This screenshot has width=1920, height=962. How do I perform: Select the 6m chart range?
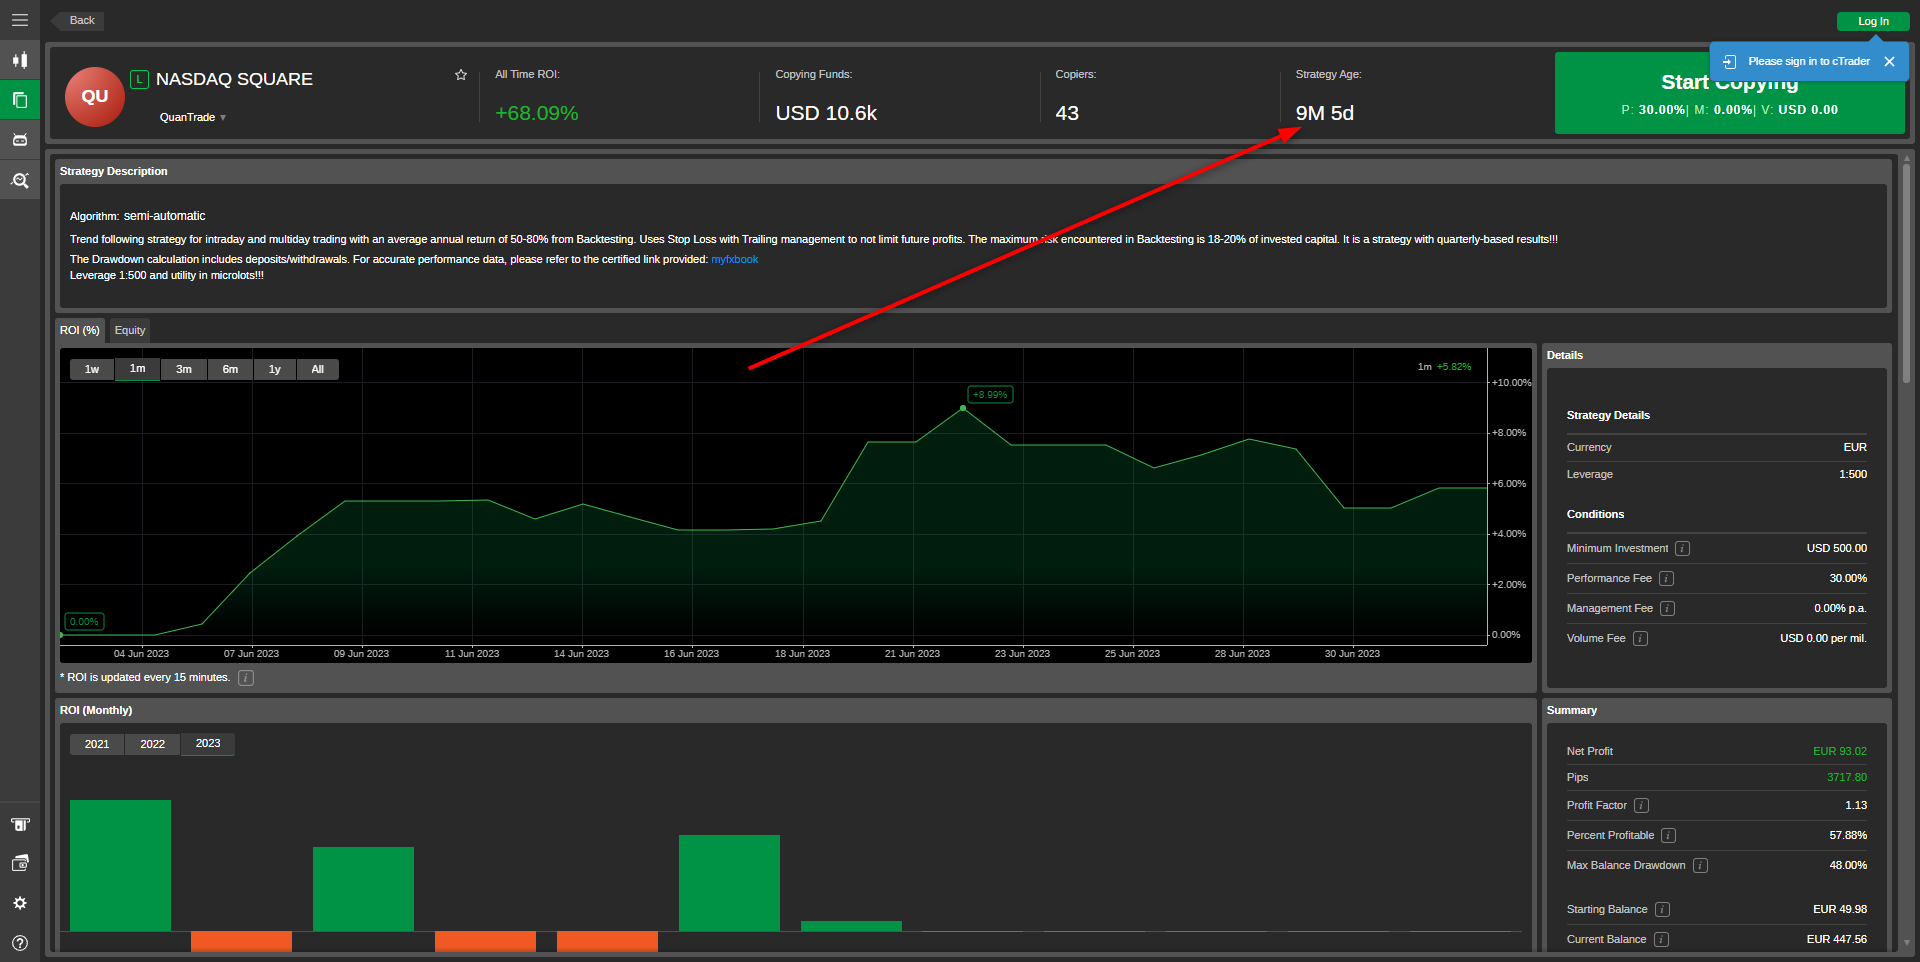(x=230, y=369)
